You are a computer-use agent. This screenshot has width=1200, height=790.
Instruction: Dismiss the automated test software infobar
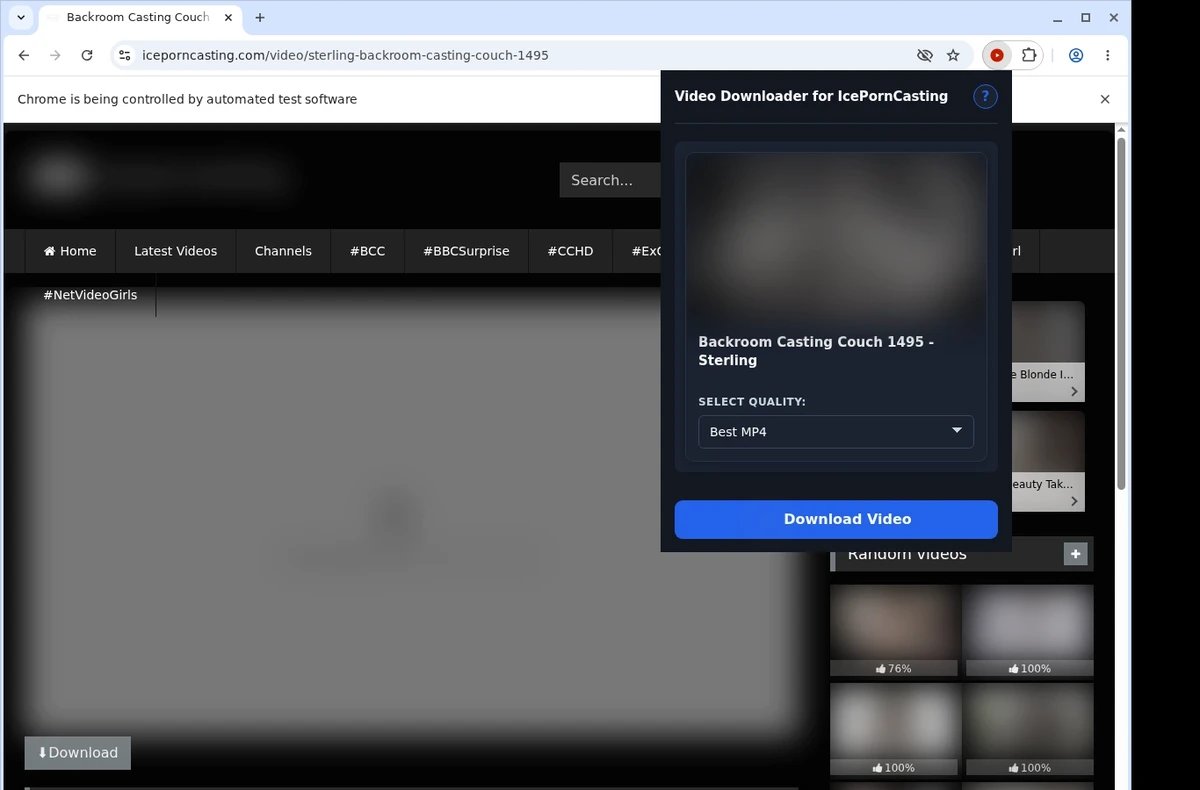coord(1105,99)
